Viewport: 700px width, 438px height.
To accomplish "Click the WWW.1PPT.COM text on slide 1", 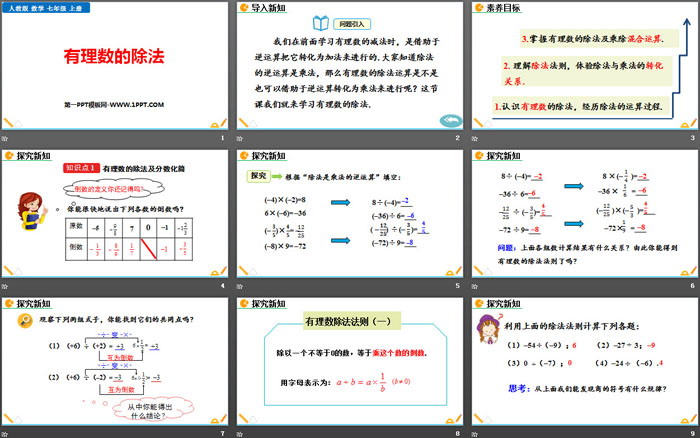I will (137, 105).
